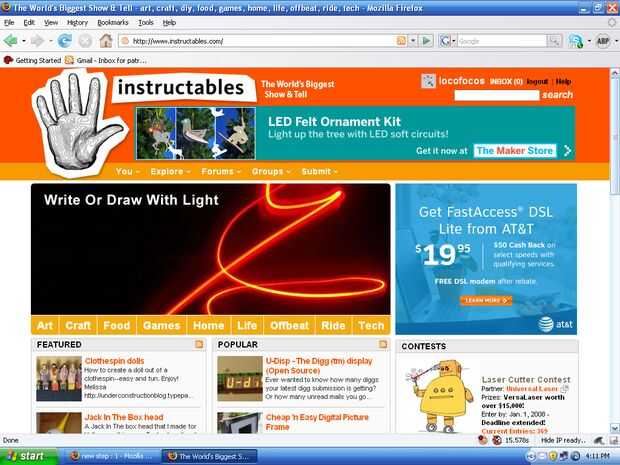Click The Maker Store banner button

point(515,151)
